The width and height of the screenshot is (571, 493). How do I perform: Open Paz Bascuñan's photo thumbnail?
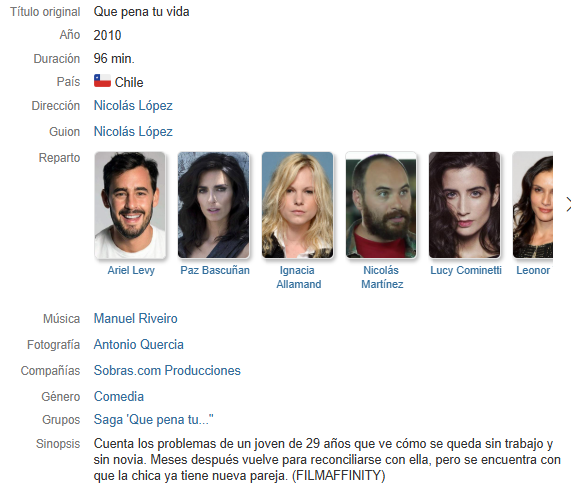click(x=214, y=205)
